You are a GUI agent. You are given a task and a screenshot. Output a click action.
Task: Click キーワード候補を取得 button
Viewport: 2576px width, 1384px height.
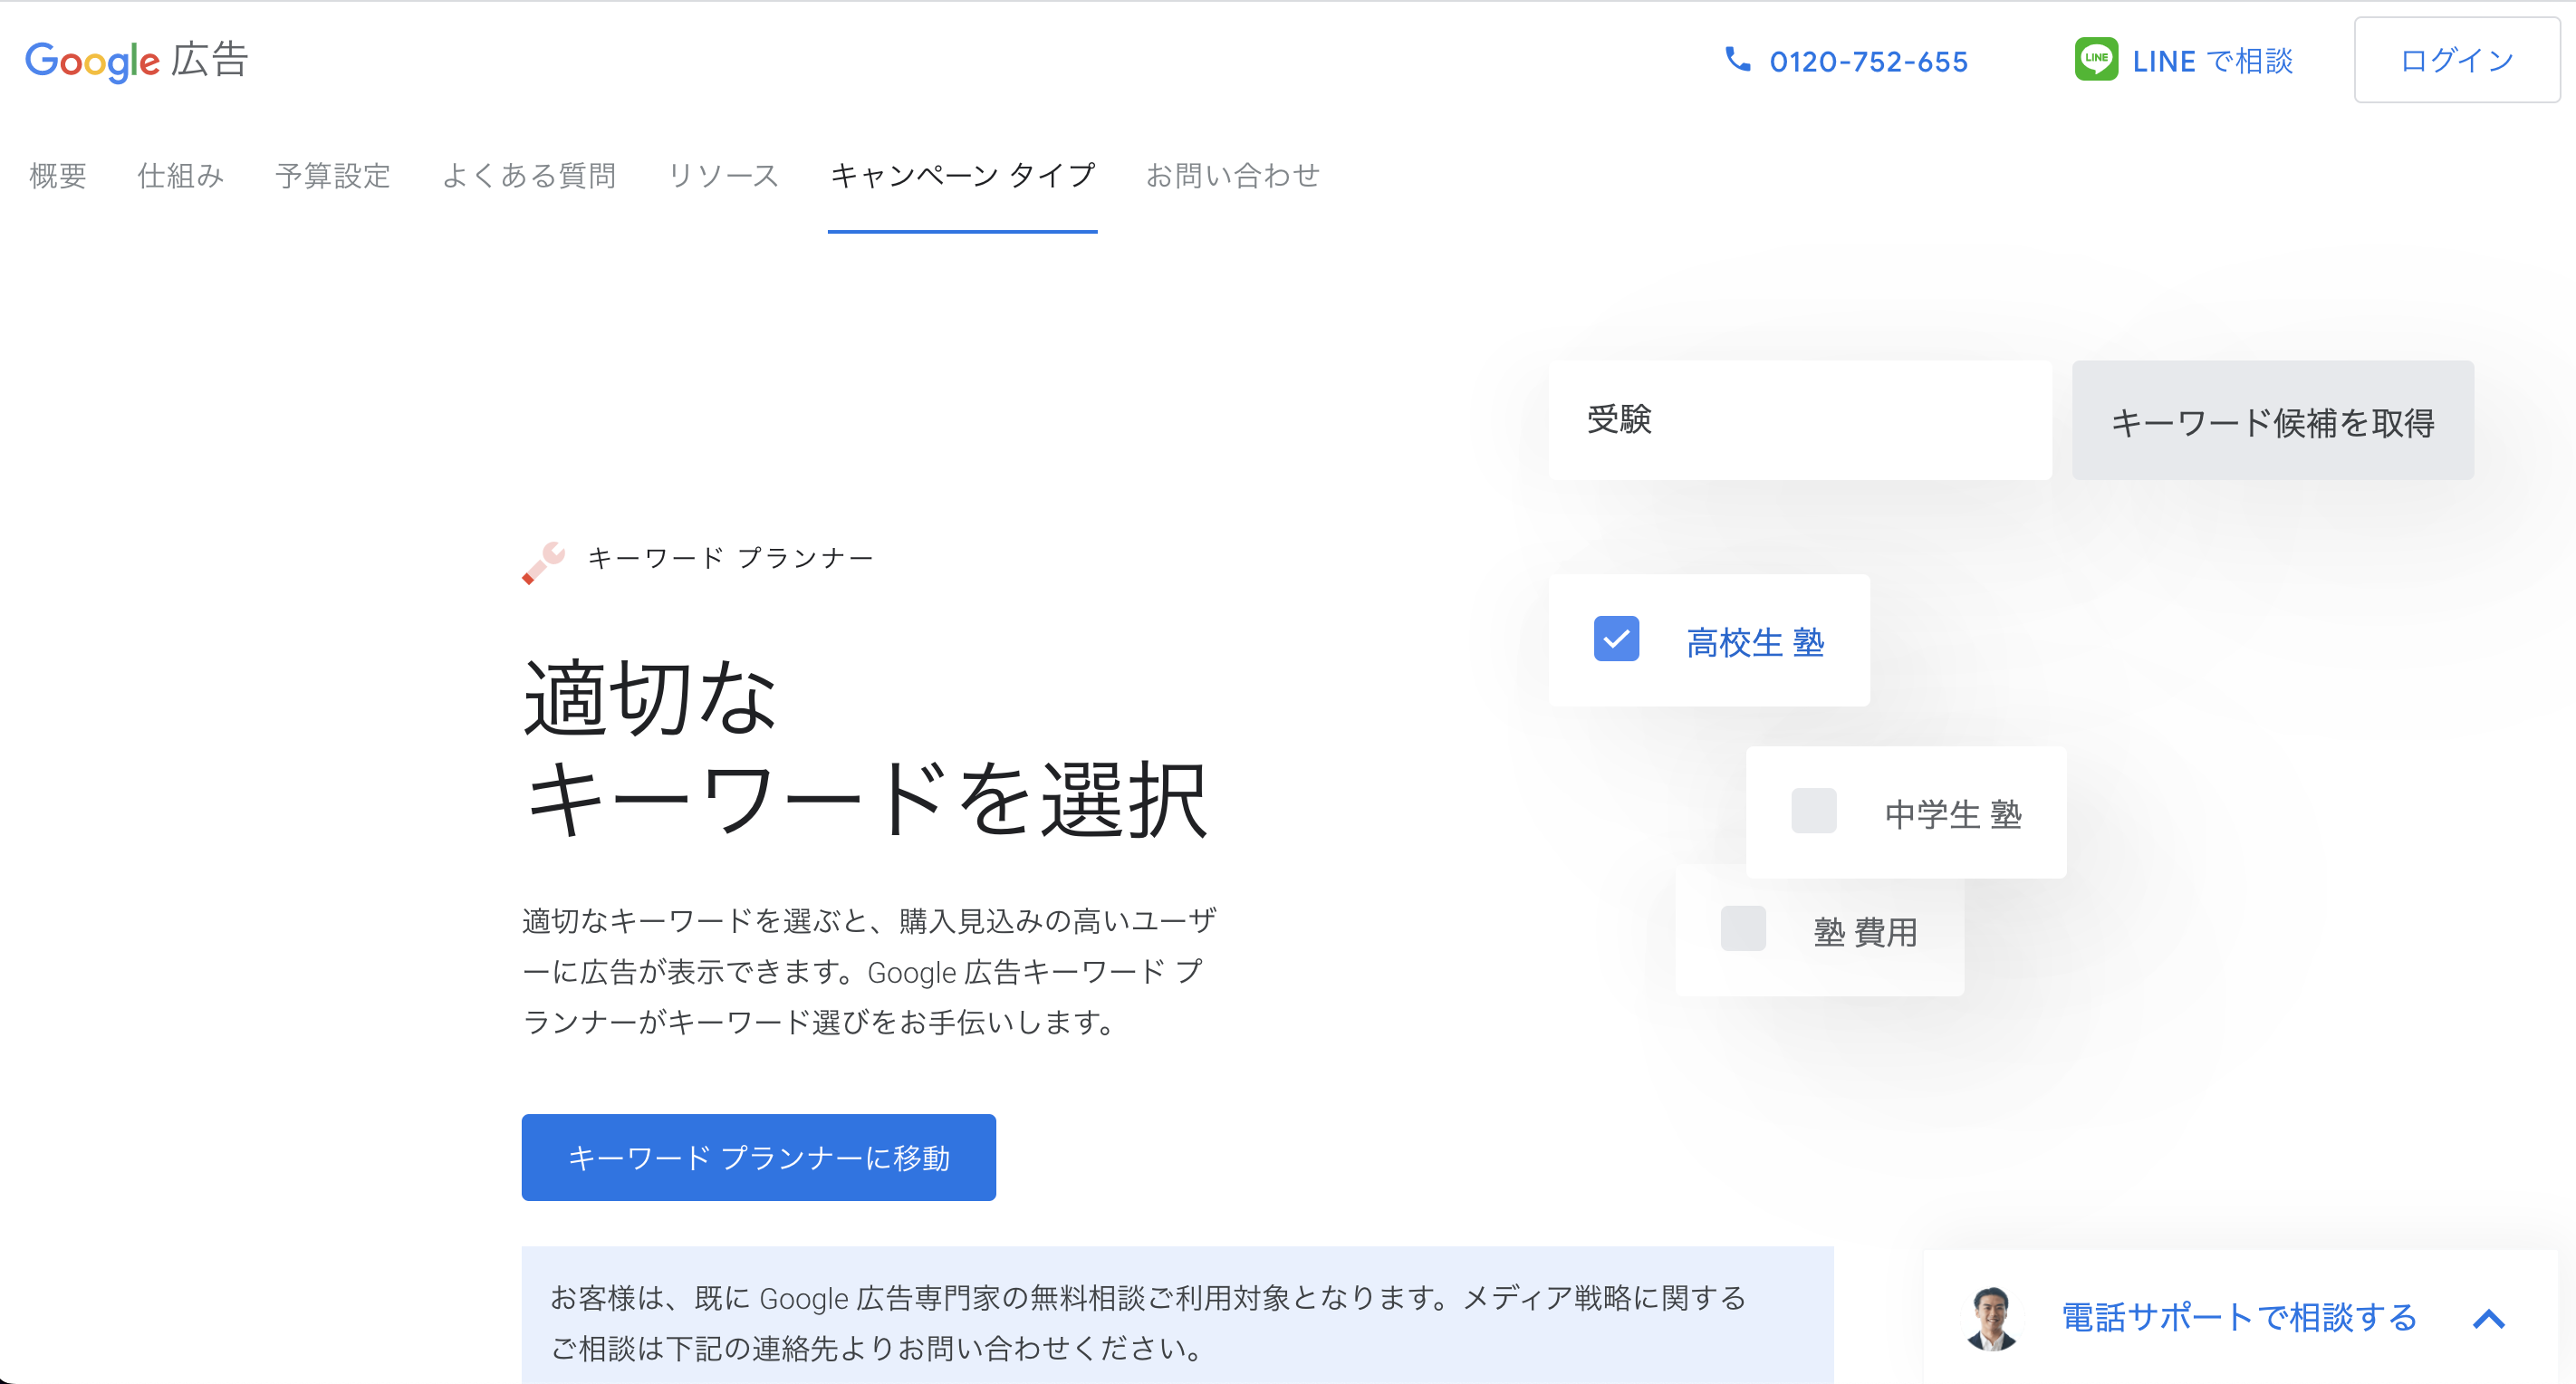coord(2273,421)
